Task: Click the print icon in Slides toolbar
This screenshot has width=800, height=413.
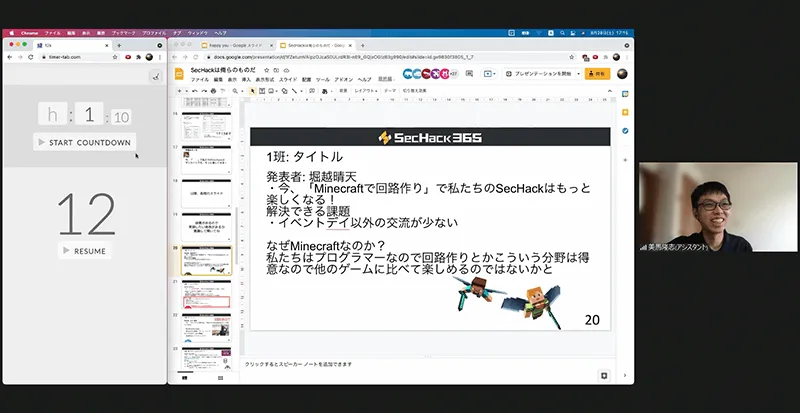Action: tap(213, 91)
